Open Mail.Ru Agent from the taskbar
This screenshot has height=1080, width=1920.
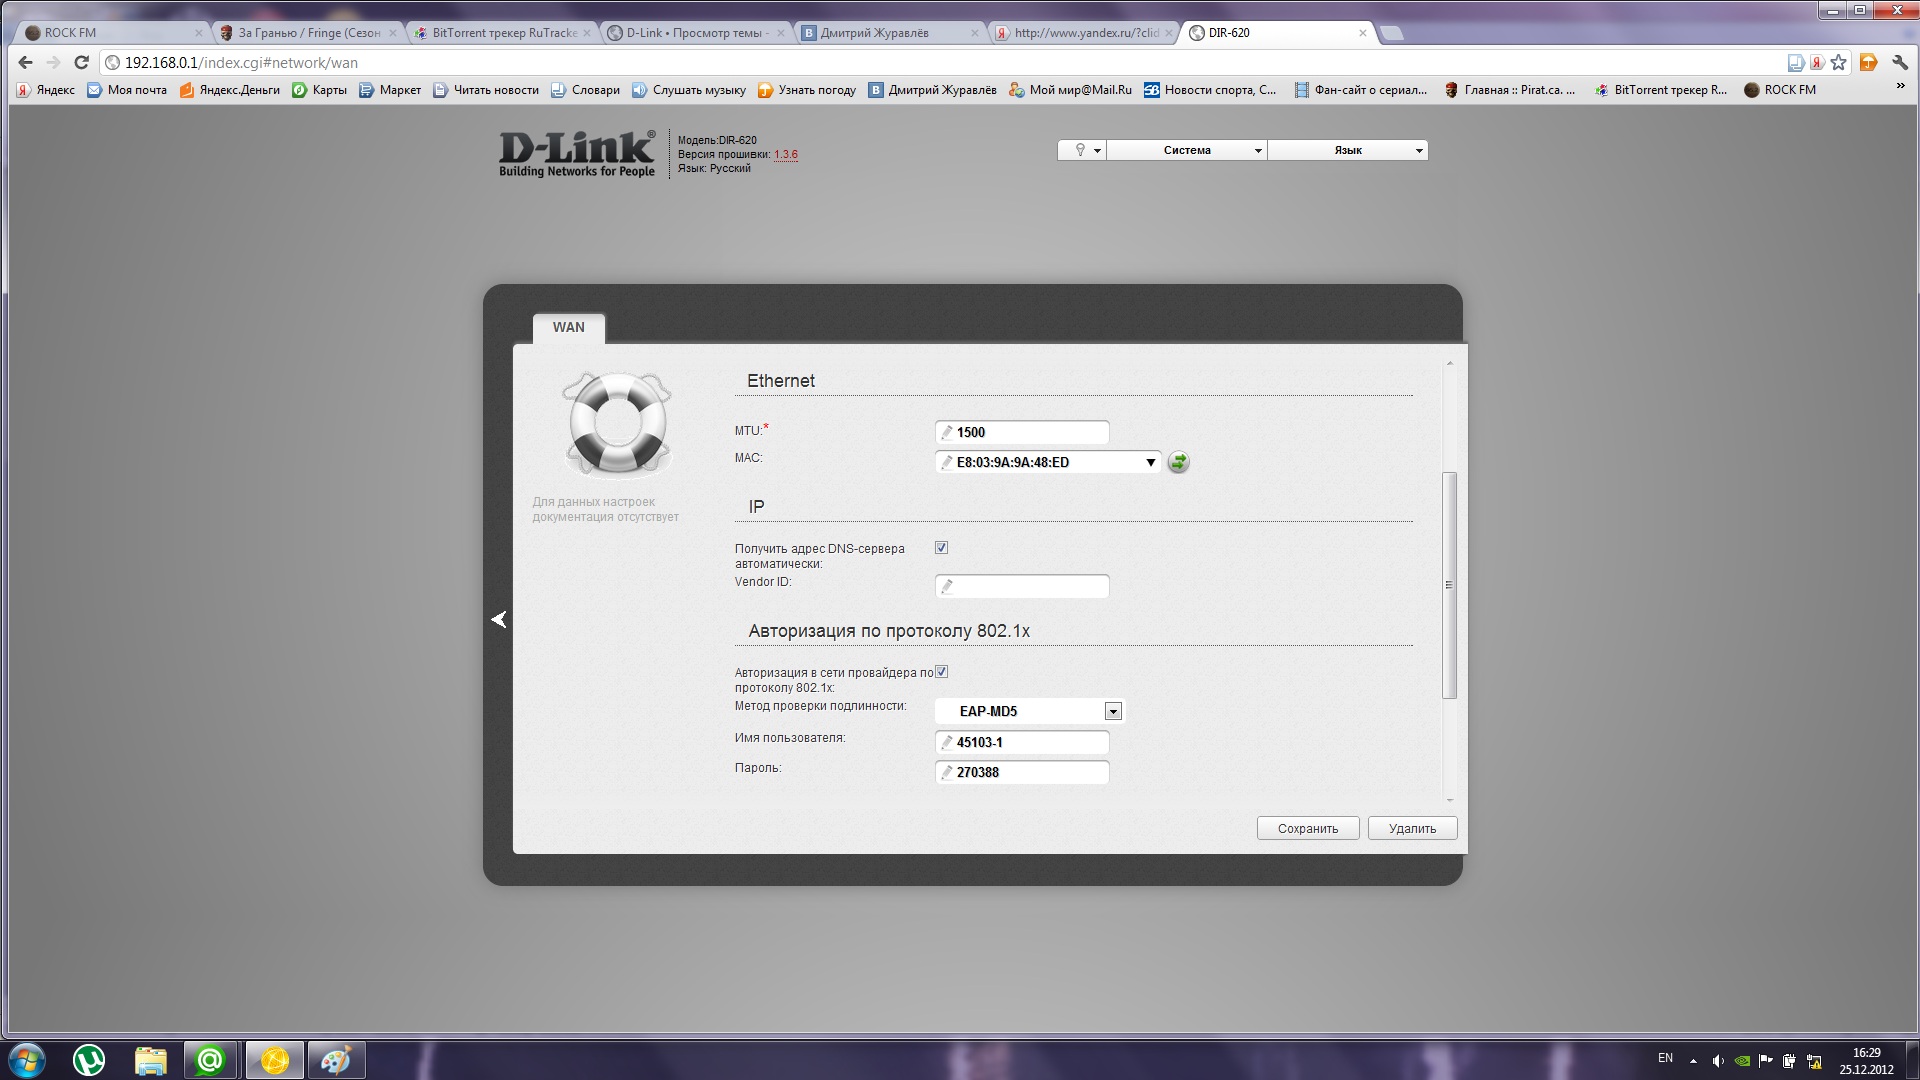pyautogui.click(x=210, y=1060)
